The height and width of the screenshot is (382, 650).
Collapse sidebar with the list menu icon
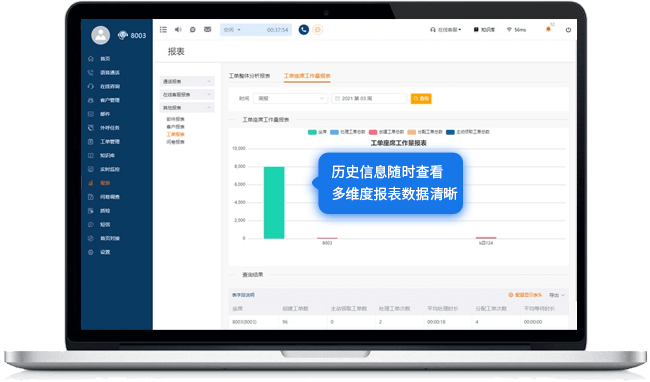click(163, 29)
